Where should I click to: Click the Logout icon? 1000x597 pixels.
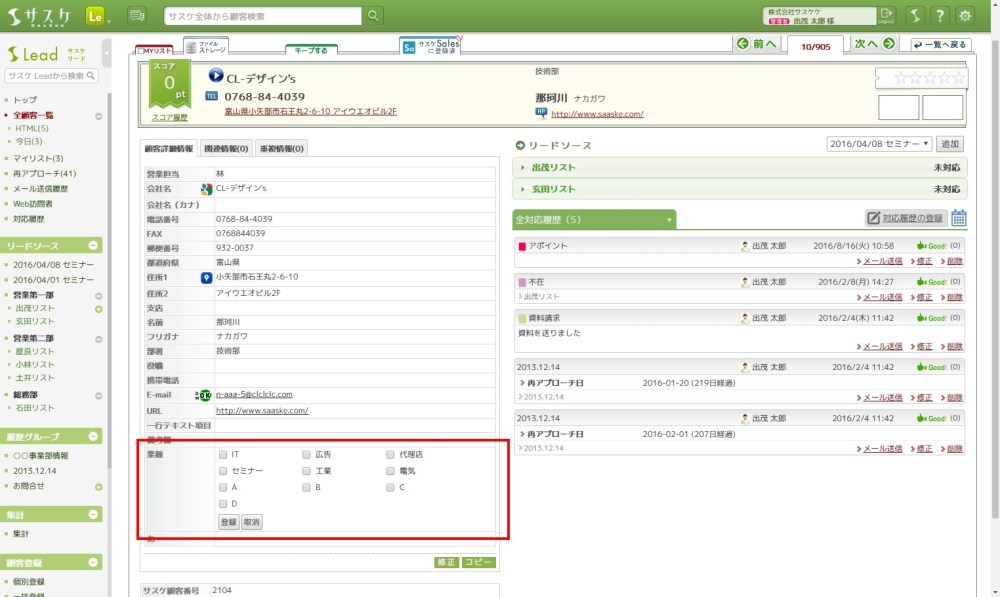[x=886, y=15]
